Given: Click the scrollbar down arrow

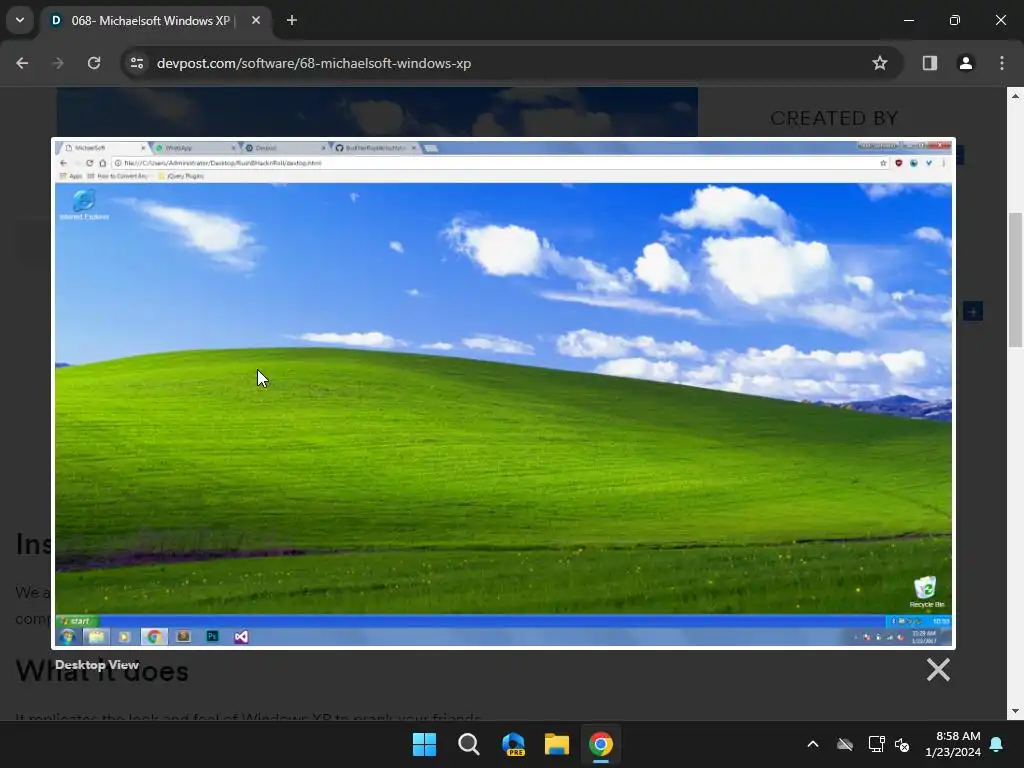Looking at the screenshot, I should pos(1015,711).
